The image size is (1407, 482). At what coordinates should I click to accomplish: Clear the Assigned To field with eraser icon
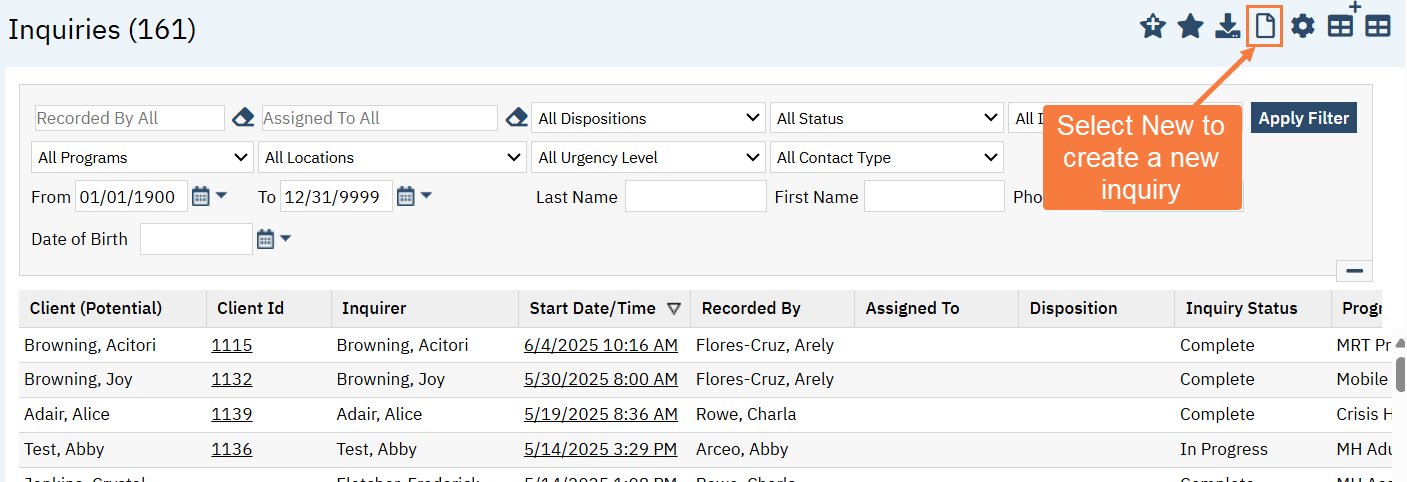(515, 118)
